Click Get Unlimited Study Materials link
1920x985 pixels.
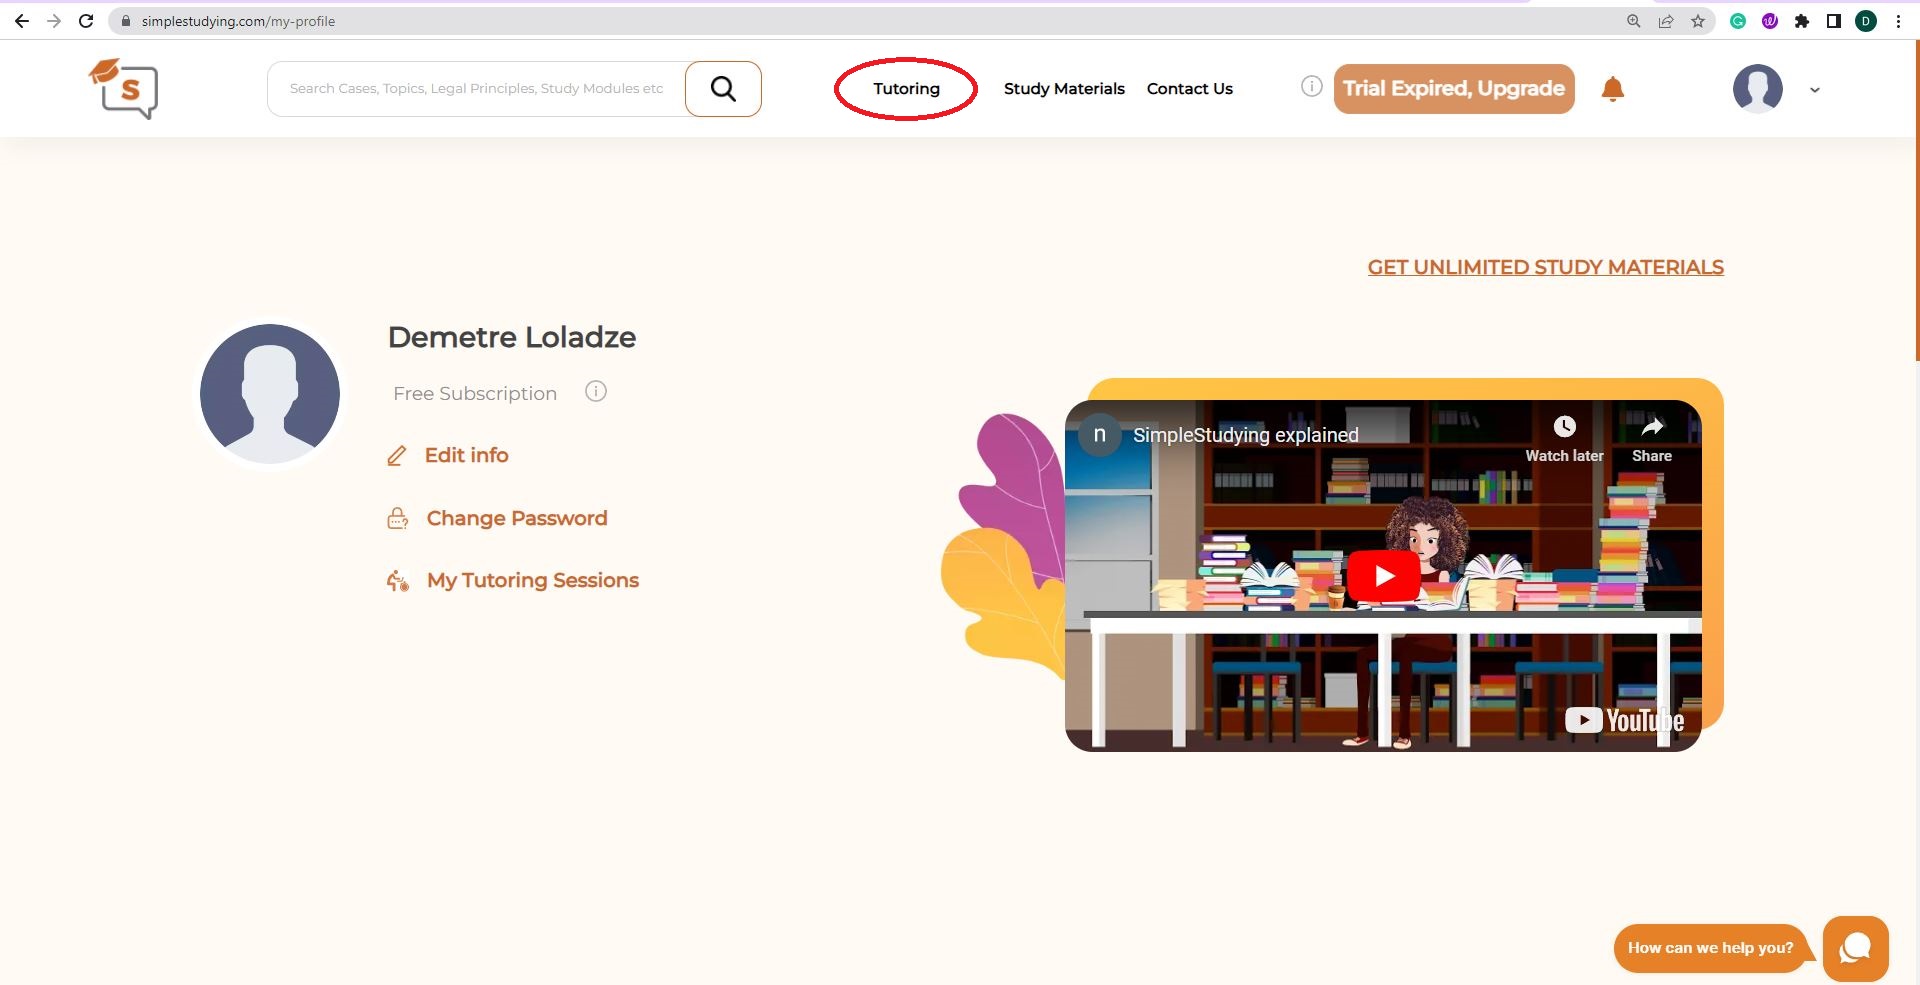[1545, 267]
